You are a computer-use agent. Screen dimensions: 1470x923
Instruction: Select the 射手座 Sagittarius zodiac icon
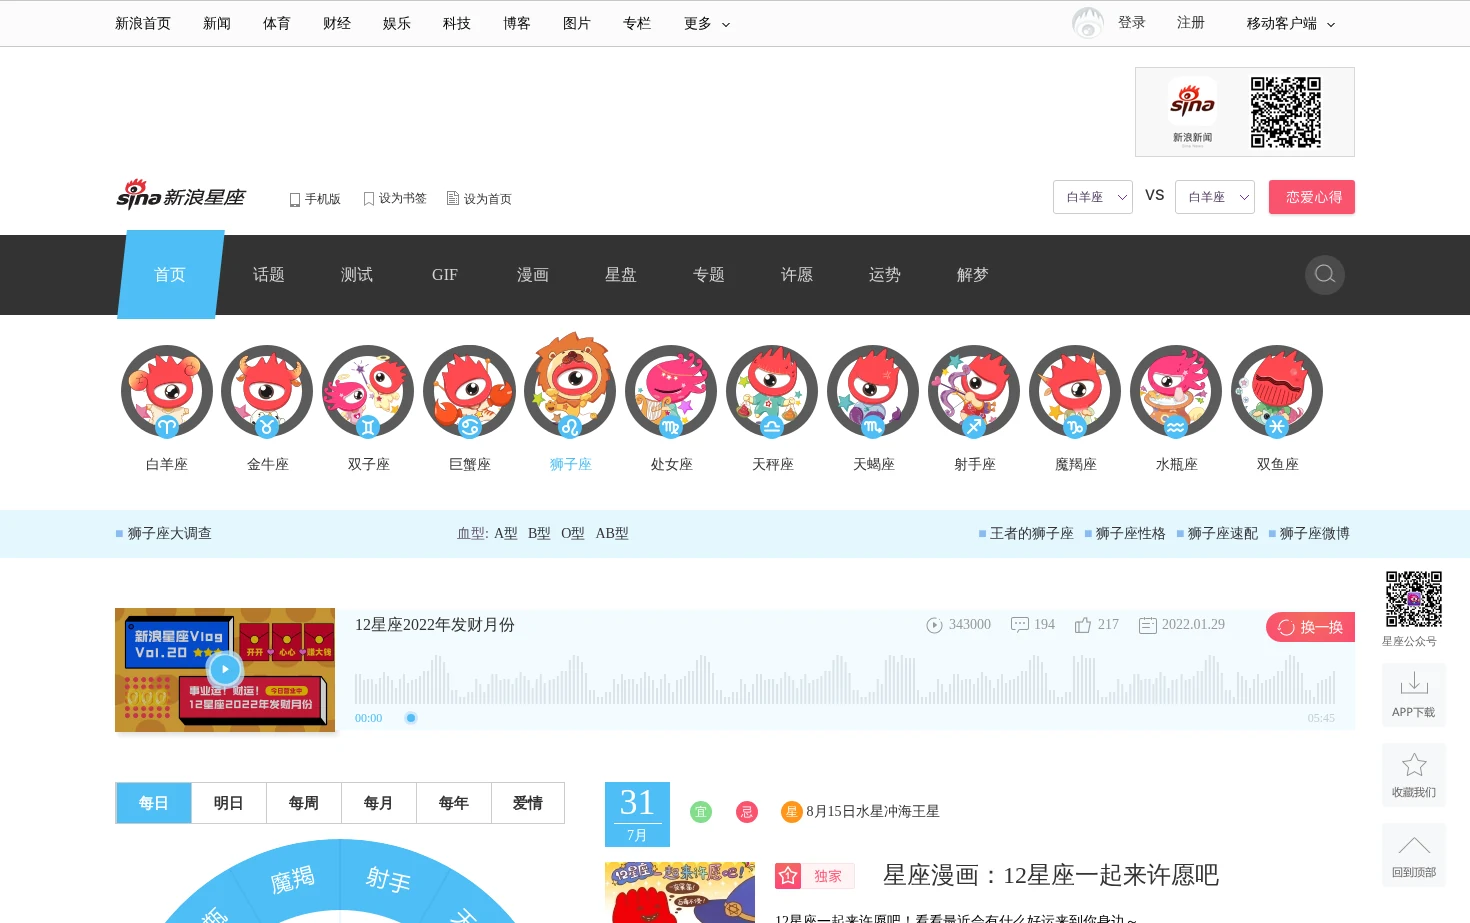tap(974, 392)
